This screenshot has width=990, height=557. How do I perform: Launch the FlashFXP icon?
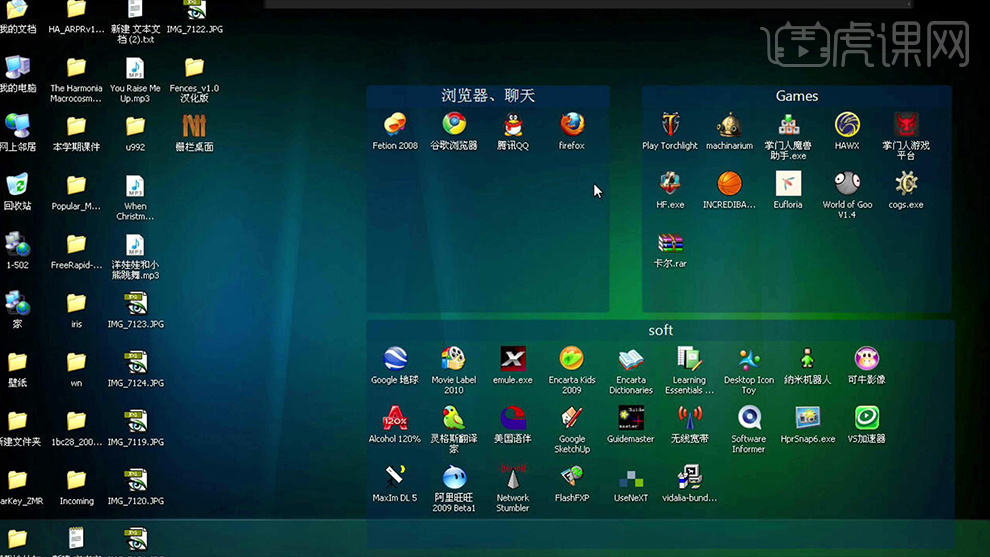(572, 477)
